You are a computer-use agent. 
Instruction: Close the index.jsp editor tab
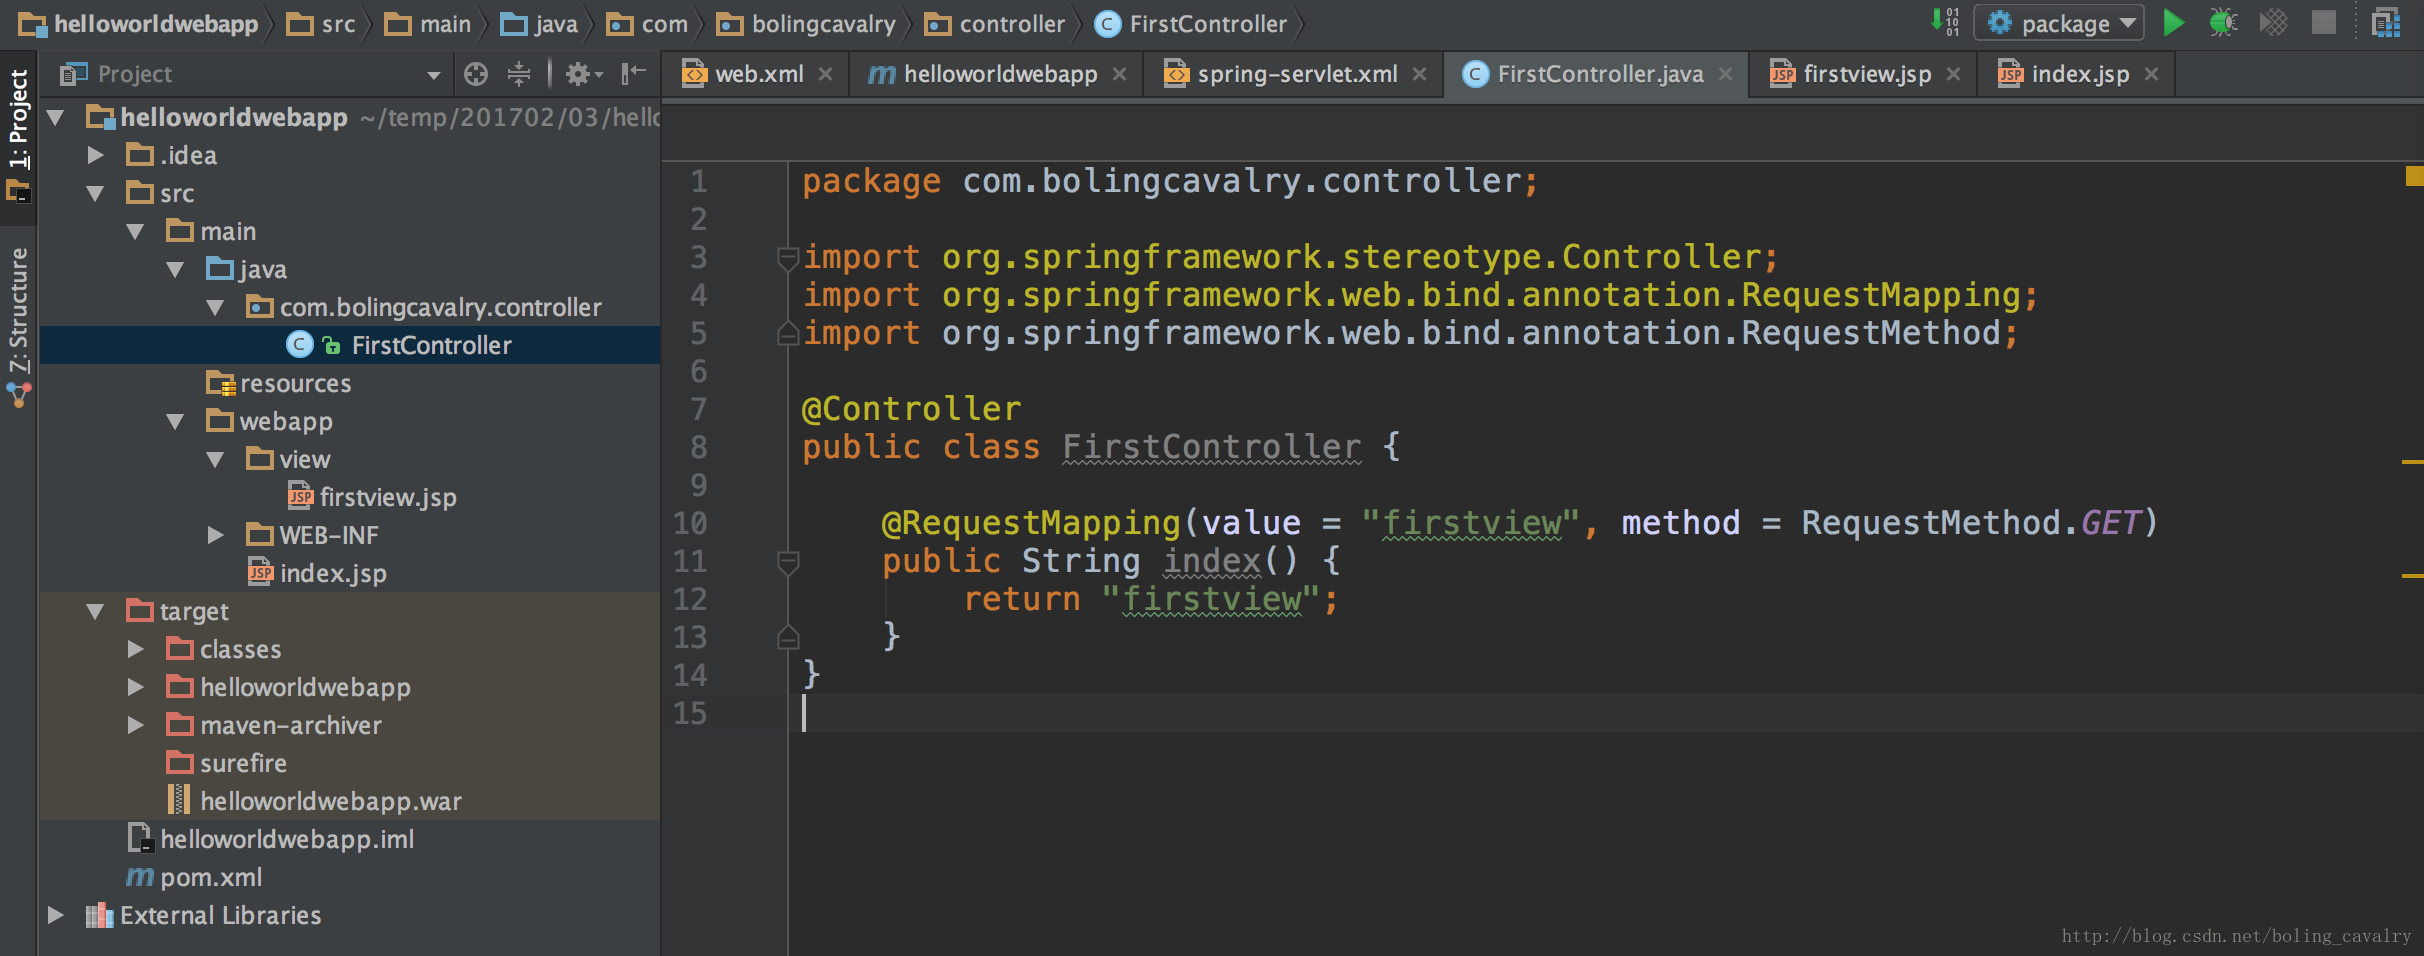click(x=2151, y=74)
